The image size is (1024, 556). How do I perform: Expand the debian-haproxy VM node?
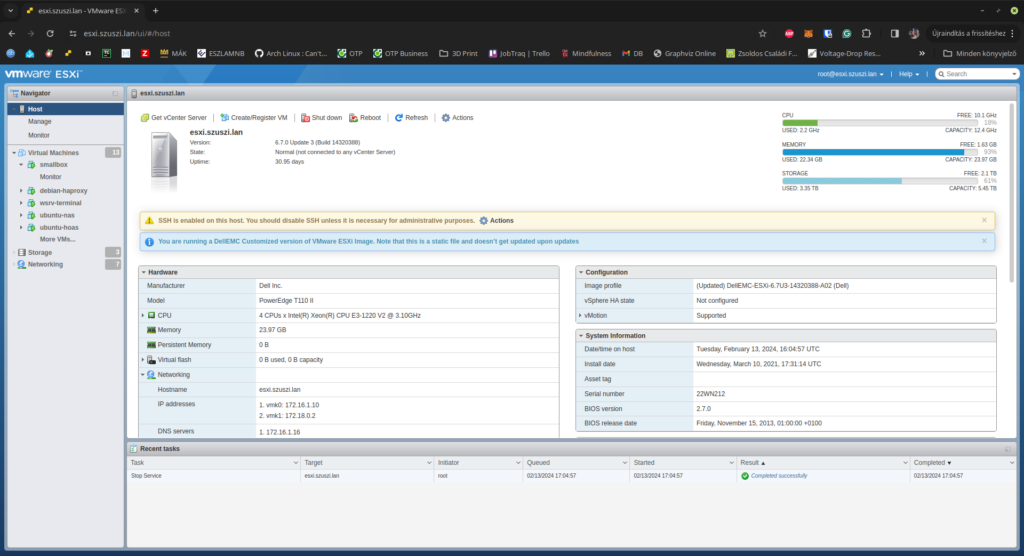point(21,191)
